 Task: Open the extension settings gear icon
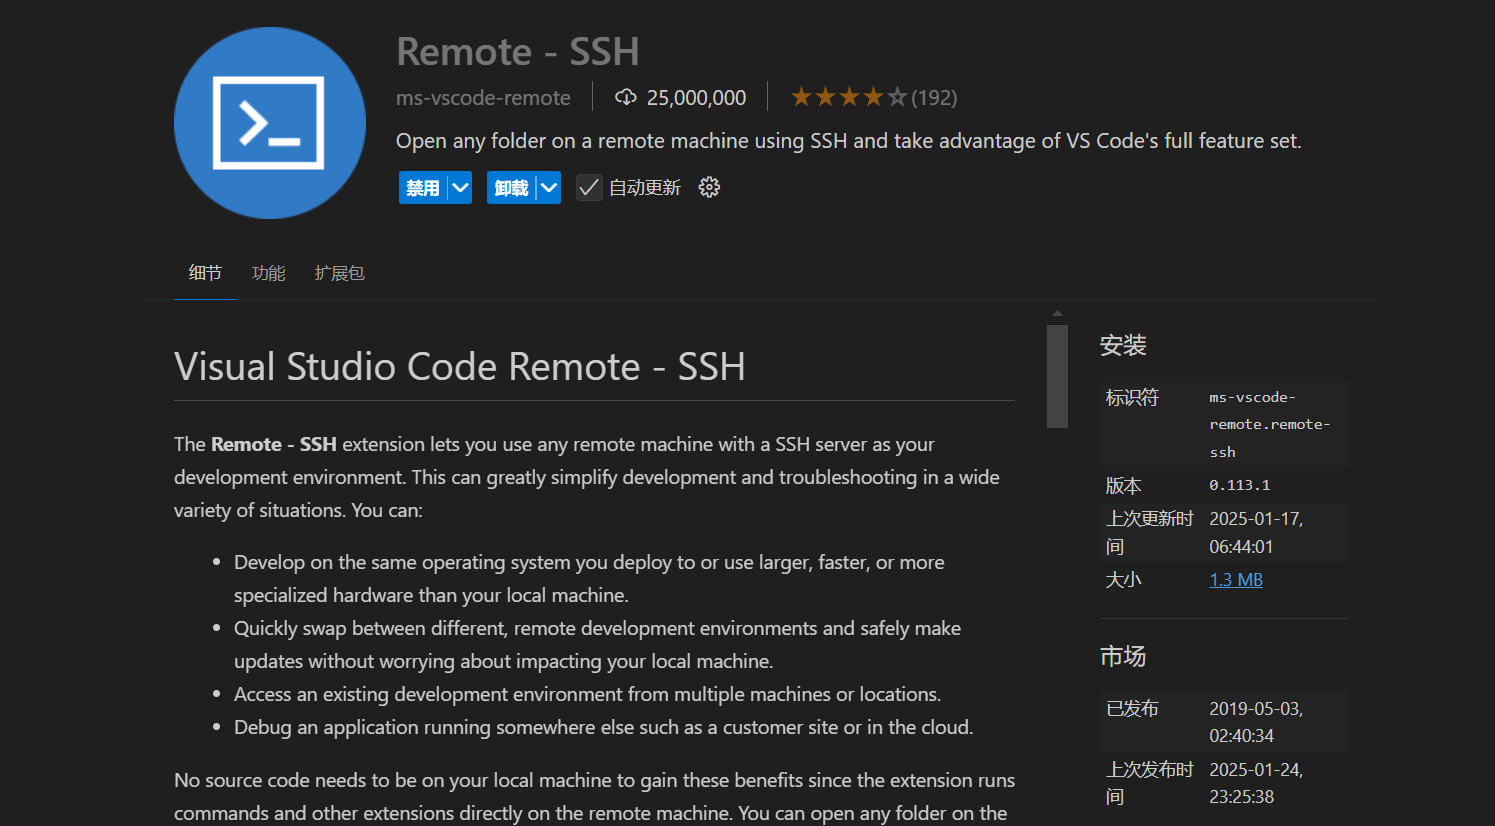click(709, 188)
